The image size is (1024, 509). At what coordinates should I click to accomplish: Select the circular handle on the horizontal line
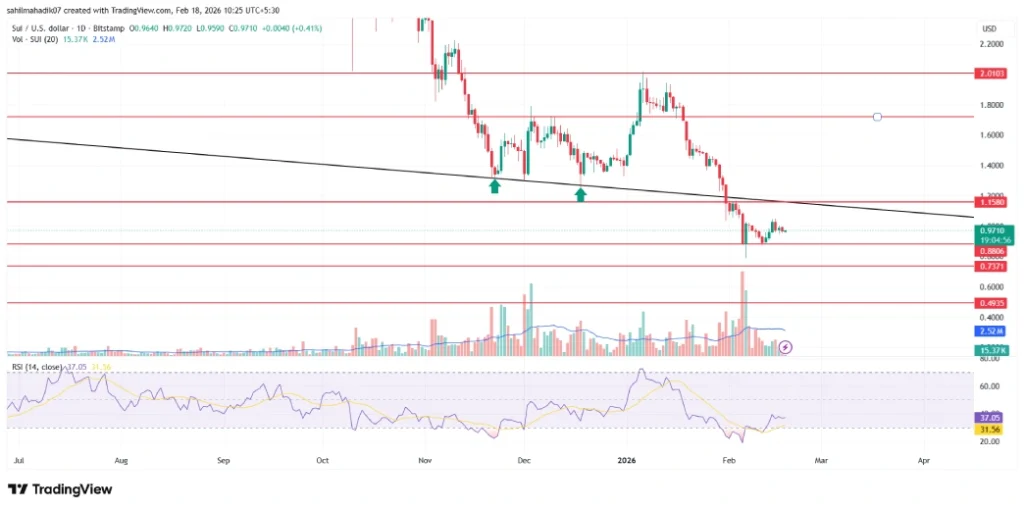pyautogui.click(x=877, y=117)
